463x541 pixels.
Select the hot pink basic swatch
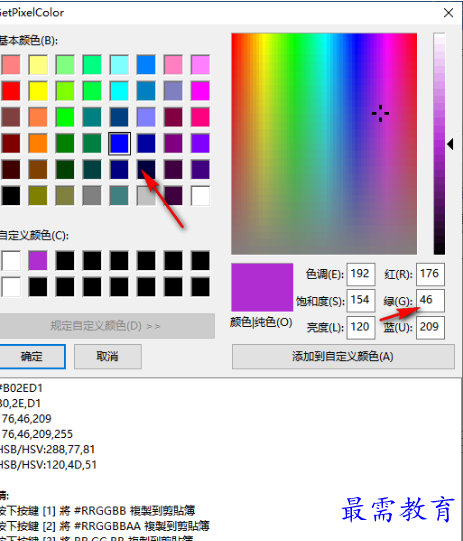(x=200, y=117)
